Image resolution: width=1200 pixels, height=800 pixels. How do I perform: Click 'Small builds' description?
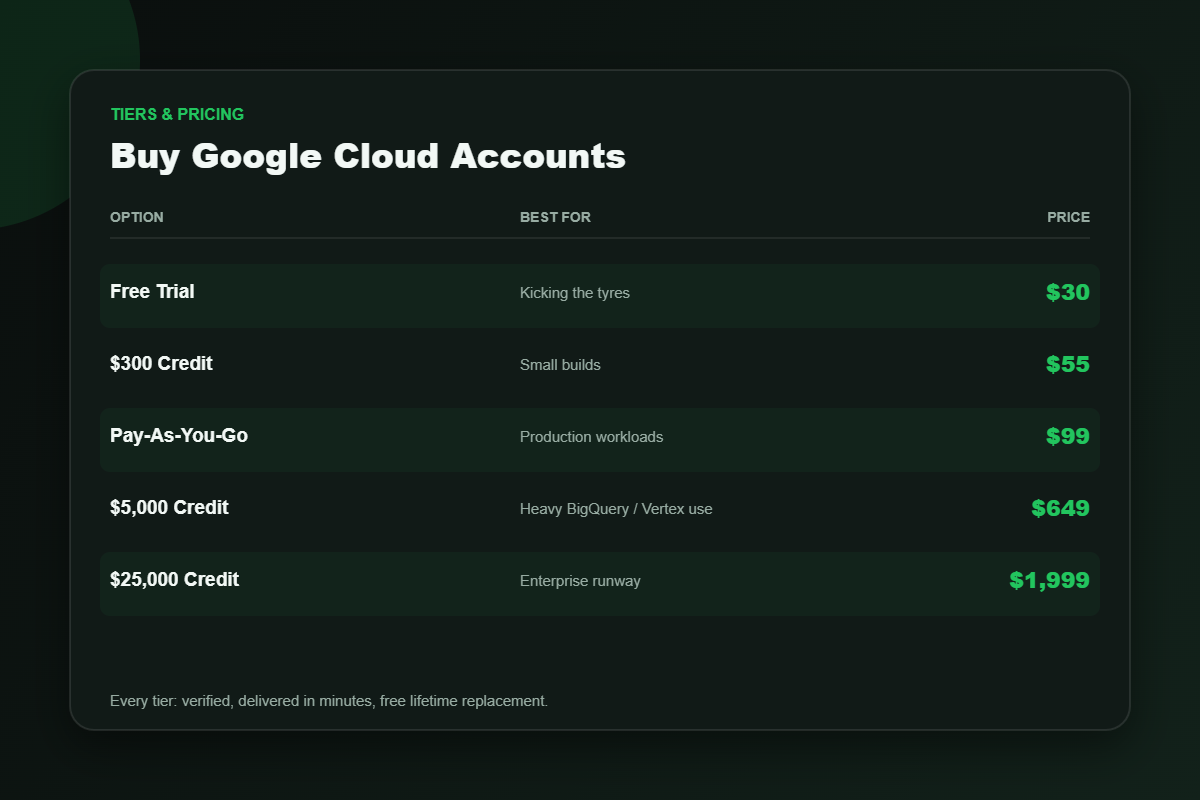pos(560,365)
